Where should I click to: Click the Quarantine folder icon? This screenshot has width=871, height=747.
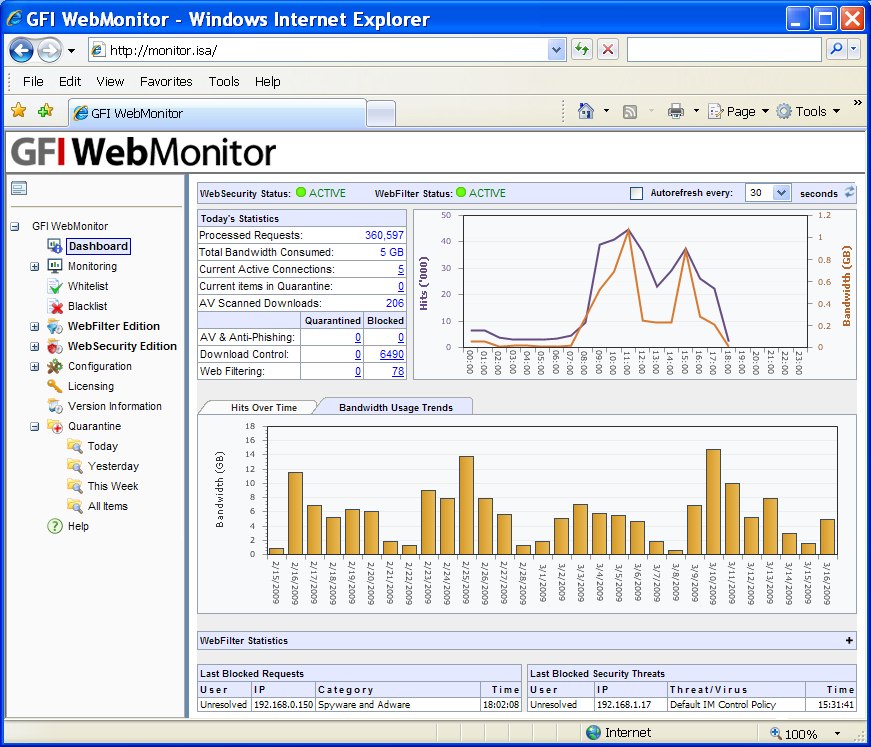point(54,426)
